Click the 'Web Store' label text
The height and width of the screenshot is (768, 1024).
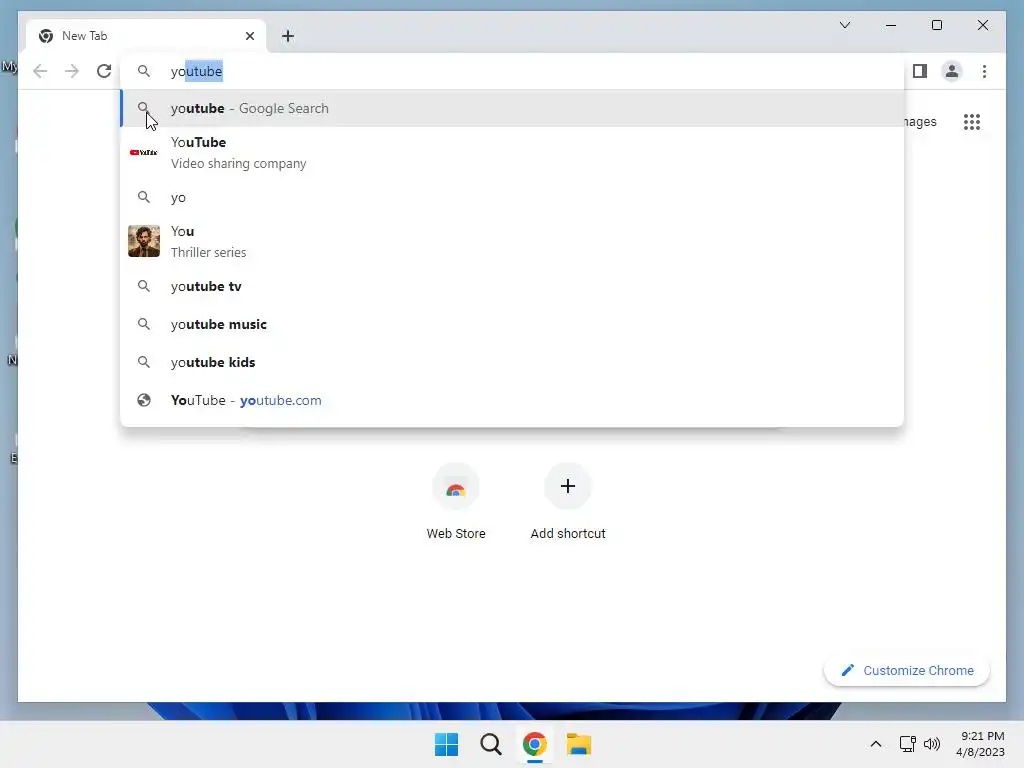(x=456, y=534)
